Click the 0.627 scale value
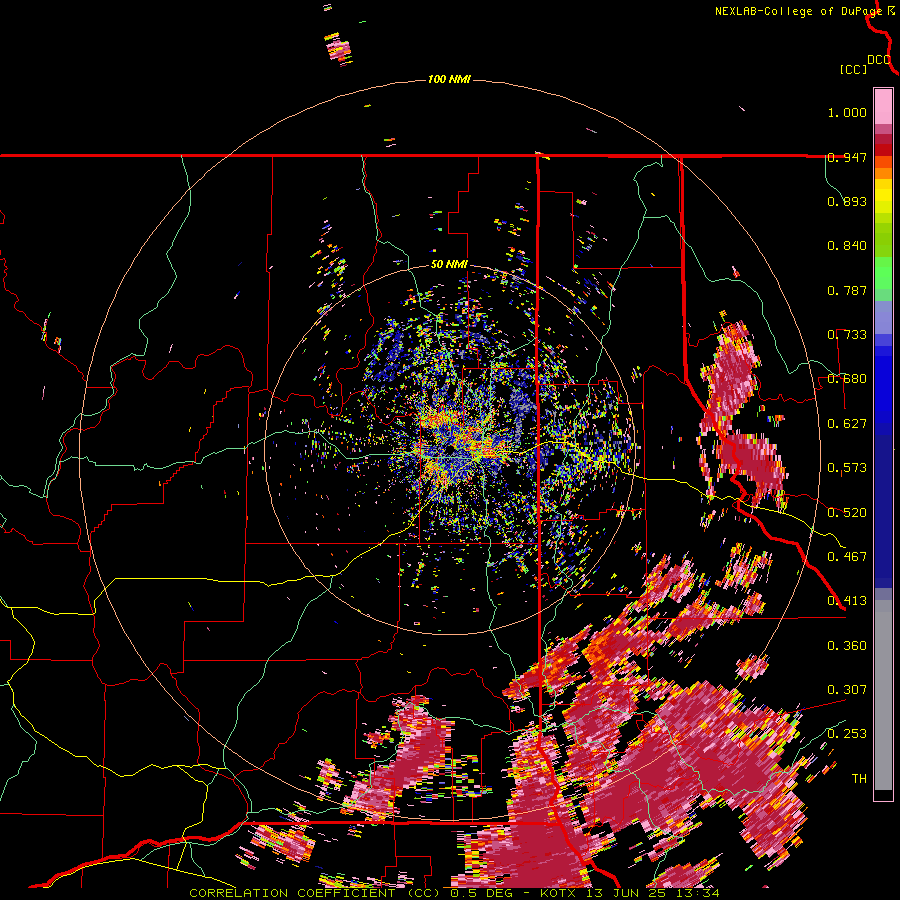The width and height of the screenshot is (900, 900). click(x=847, y=424)
